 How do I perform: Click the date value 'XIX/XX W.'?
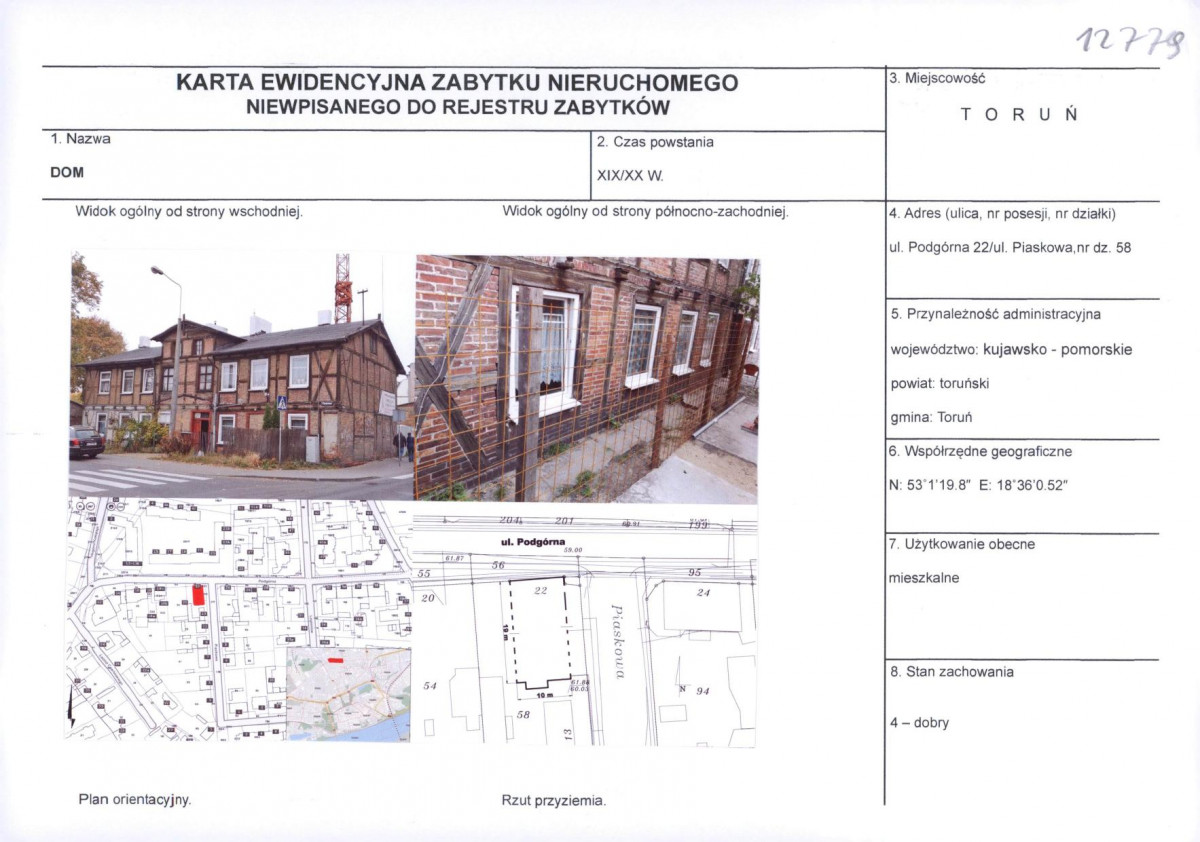[x=630, y=175]
